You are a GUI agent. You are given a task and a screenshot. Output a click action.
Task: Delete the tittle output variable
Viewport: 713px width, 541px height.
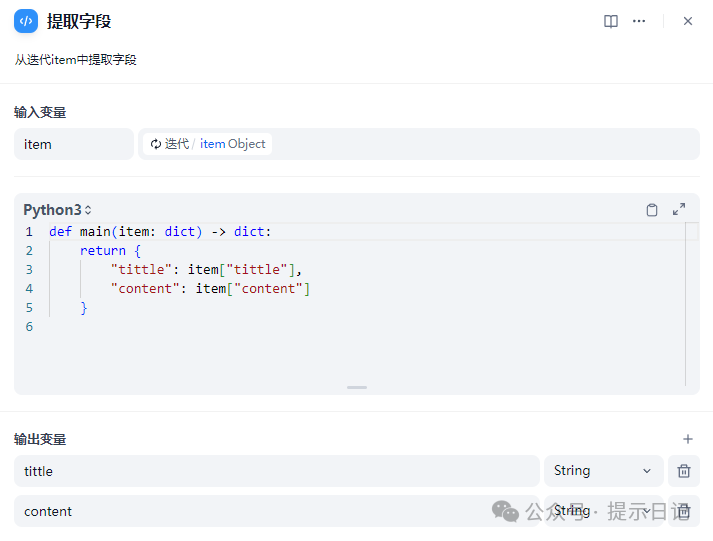click(x=684, y=471)
